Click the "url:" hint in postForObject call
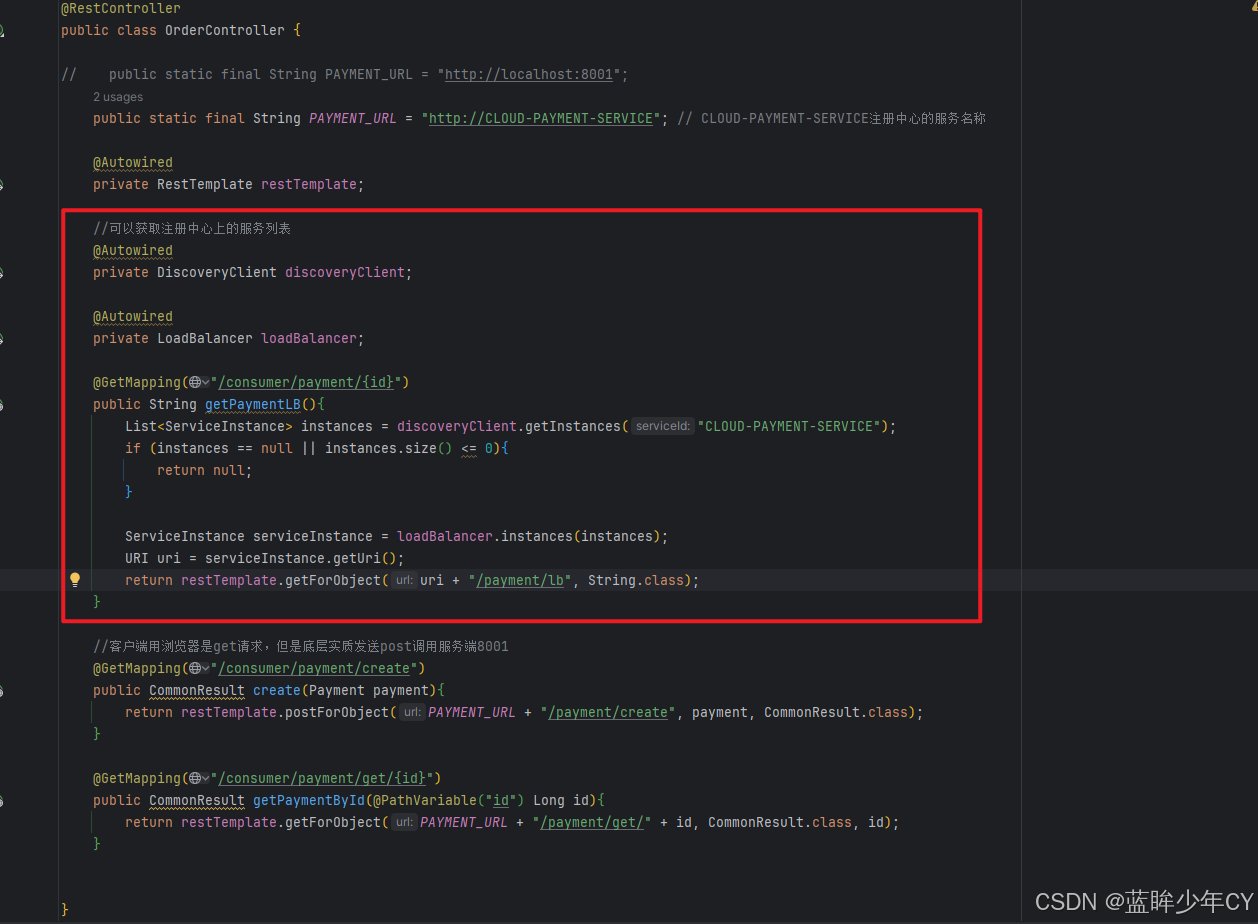This screenshot has height=924, width=1258. point(411,712)
